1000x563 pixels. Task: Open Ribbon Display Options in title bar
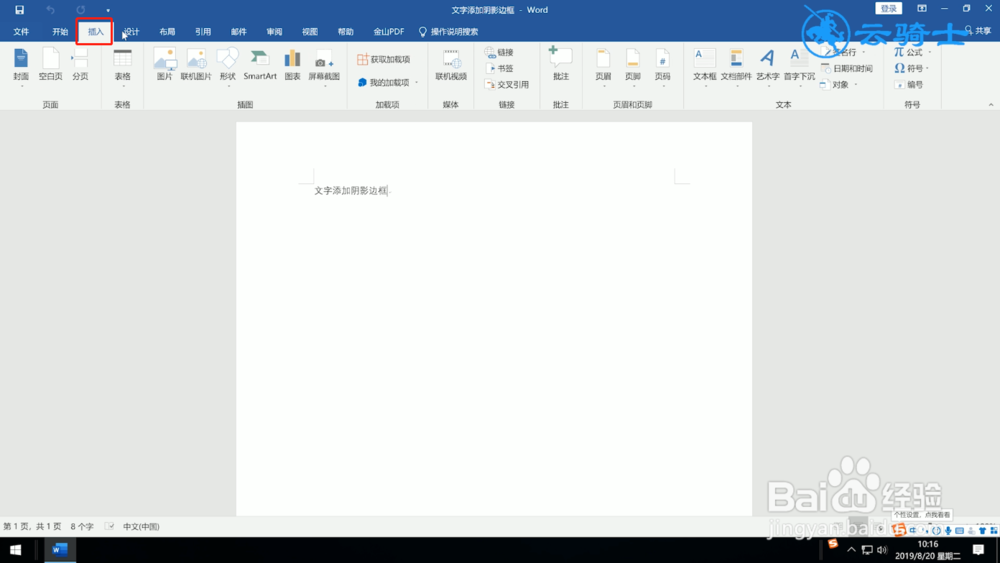(922, 8)
